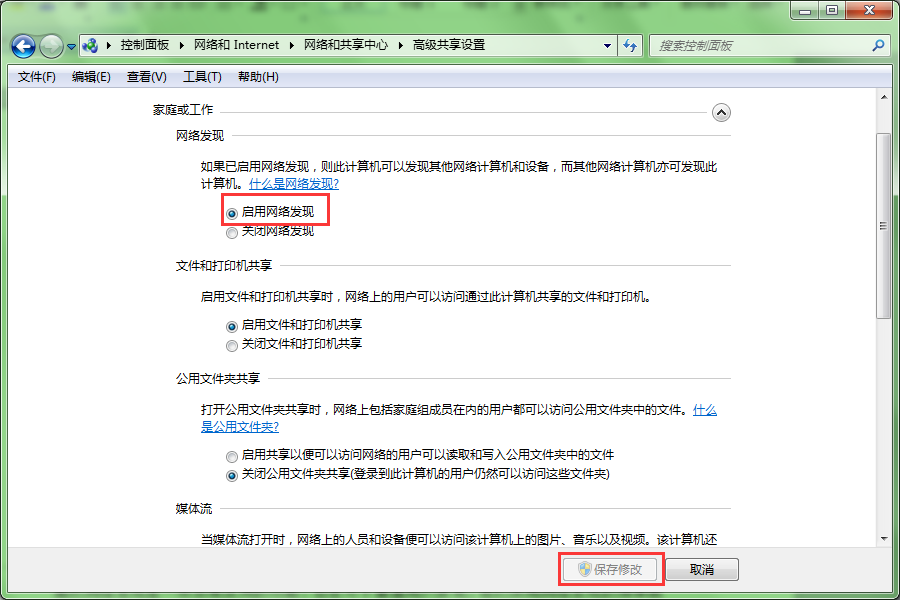900x600 pixels.
Task: Minimize the window
Action: 805,11
